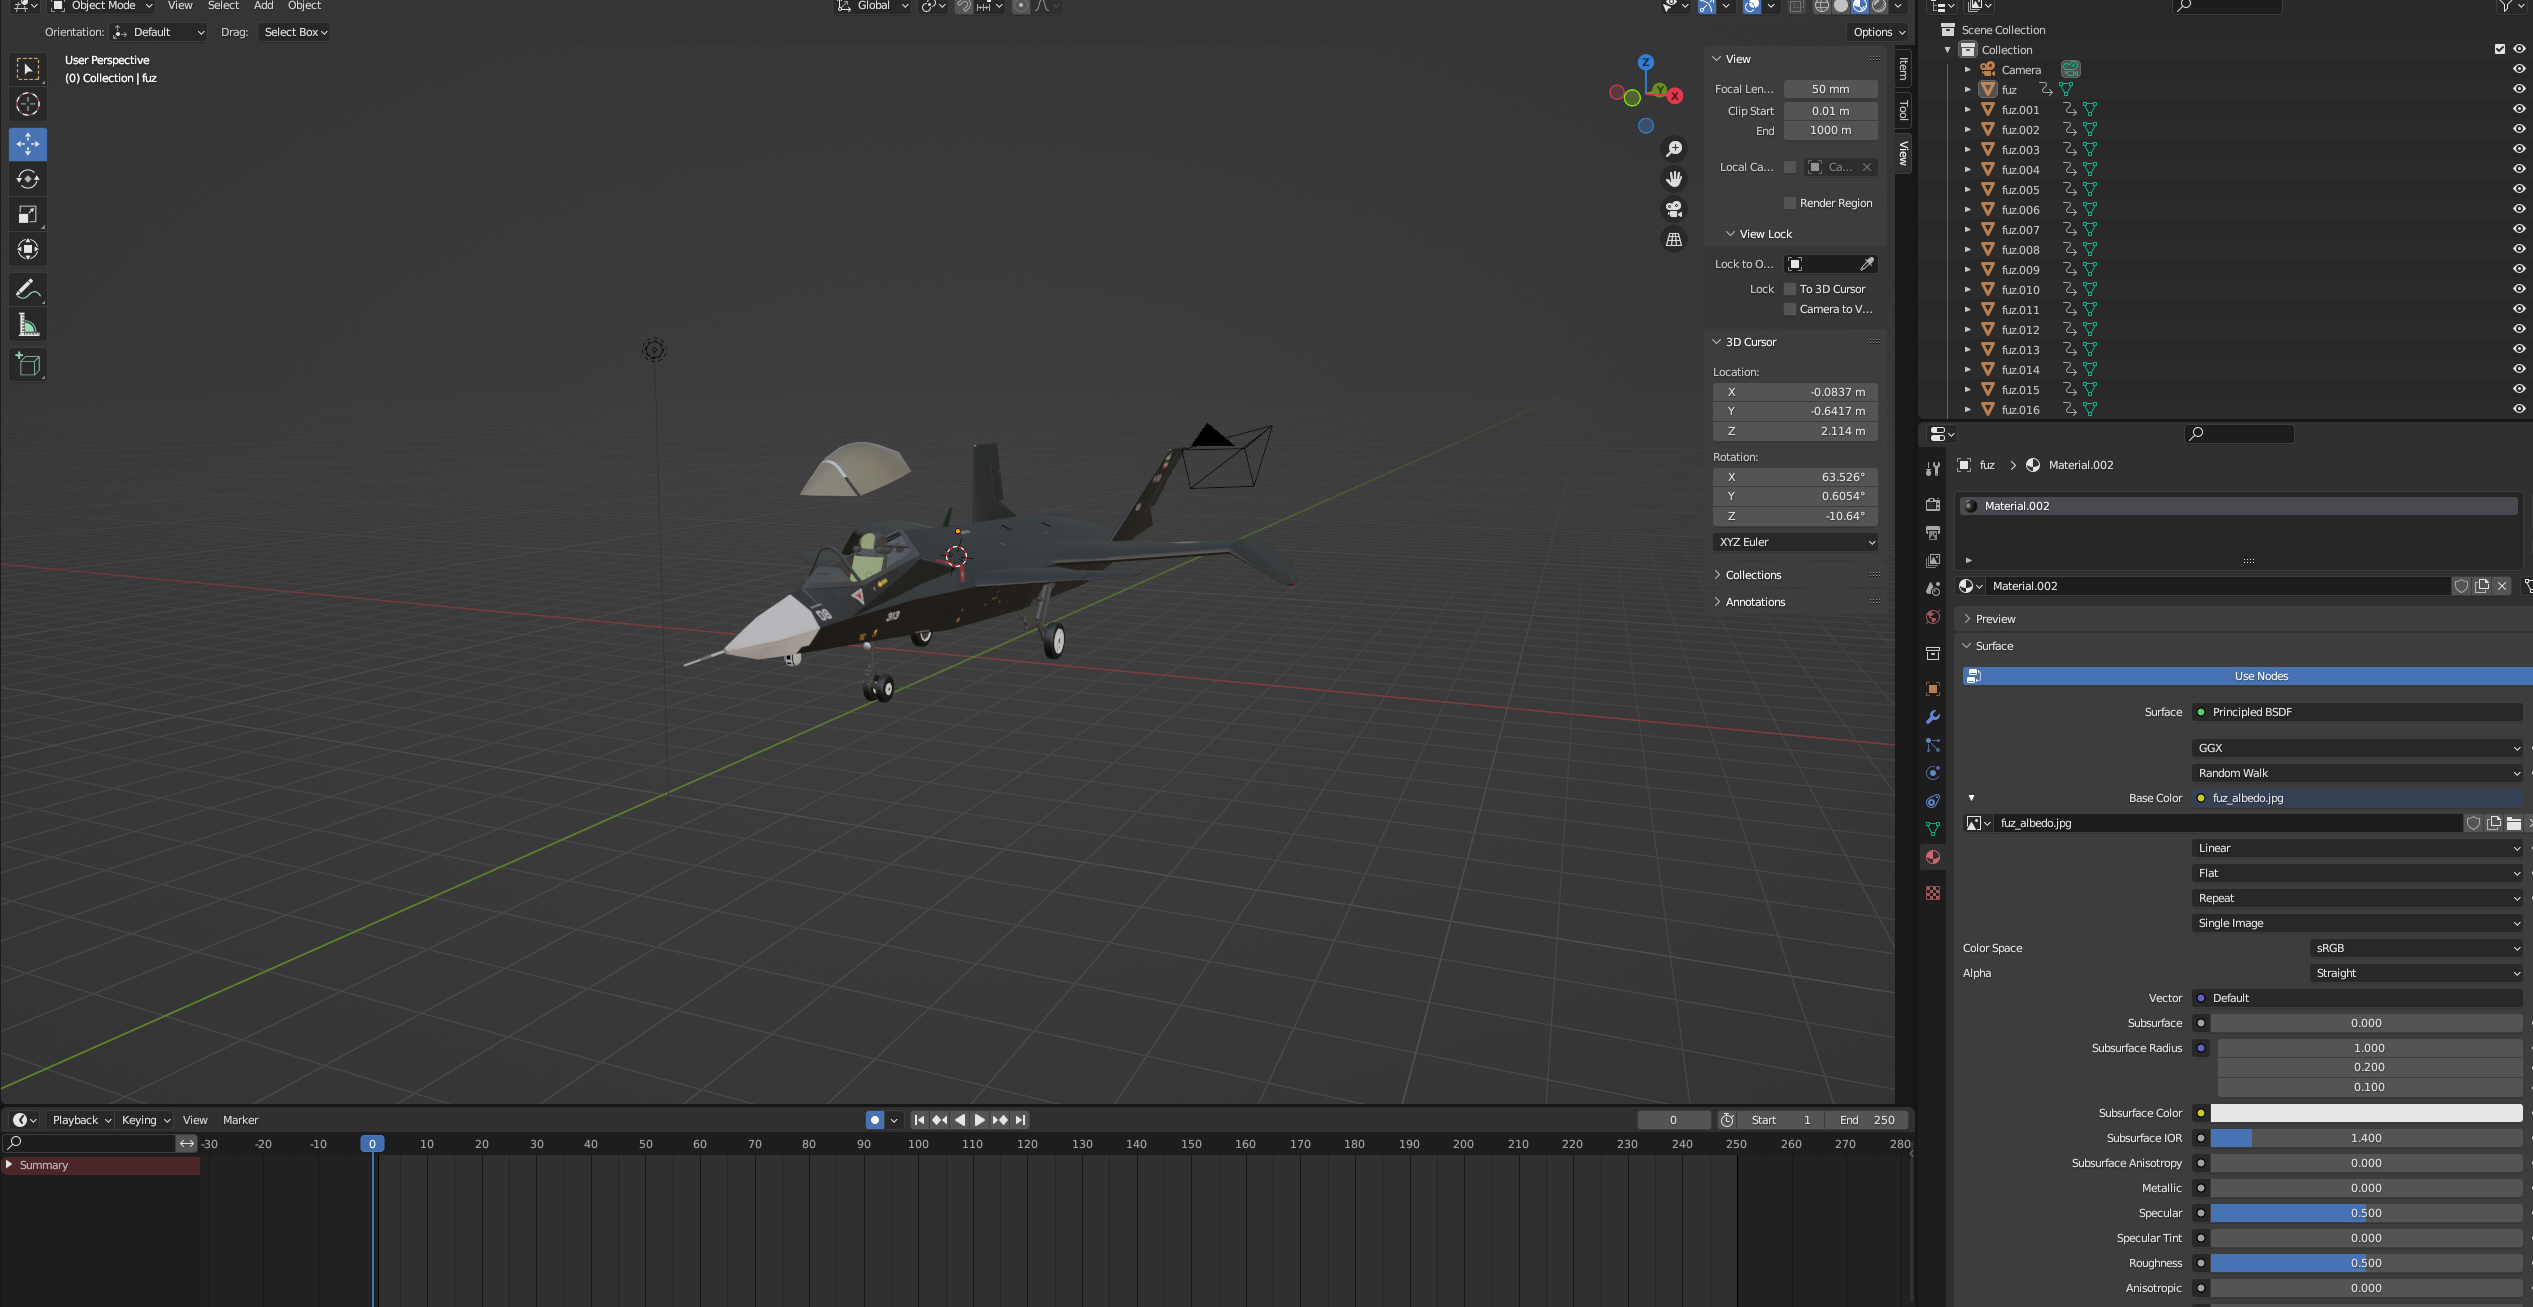
Task: Select the Measure tool
Action: pyautogui.click(x=28, y=325)
